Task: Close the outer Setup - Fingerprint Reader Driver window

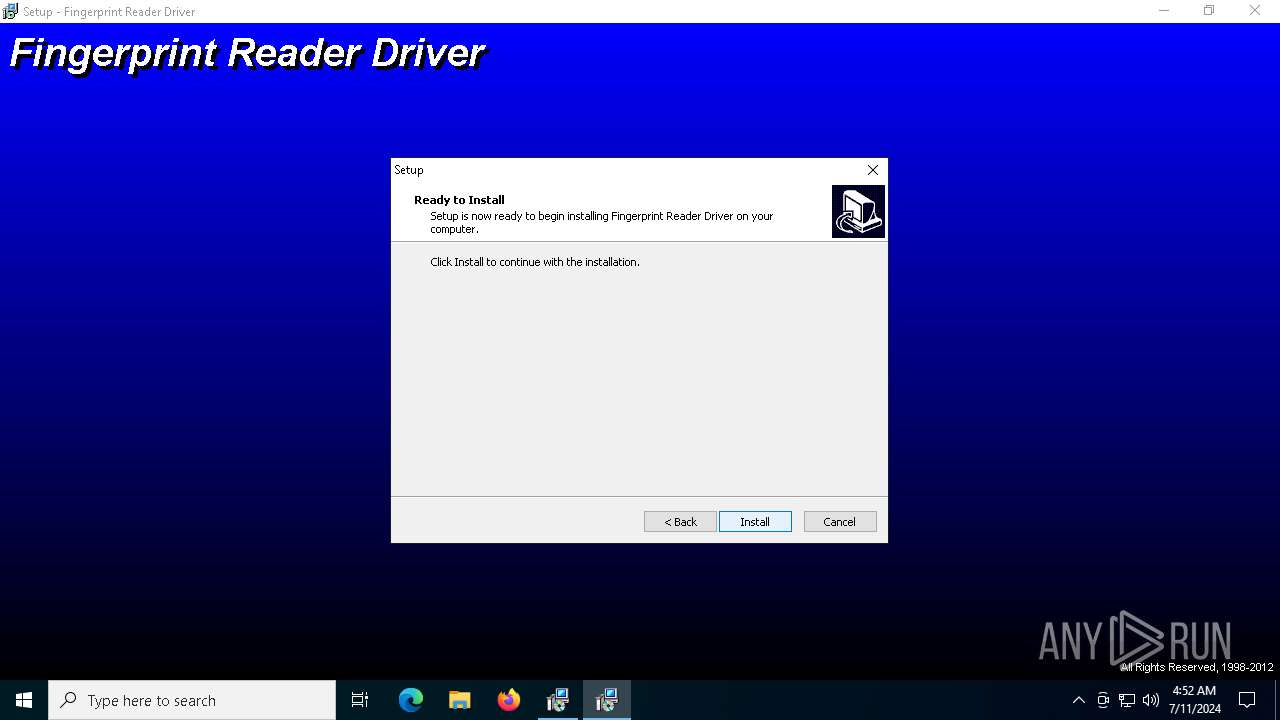Action: tap(1255, 11)
